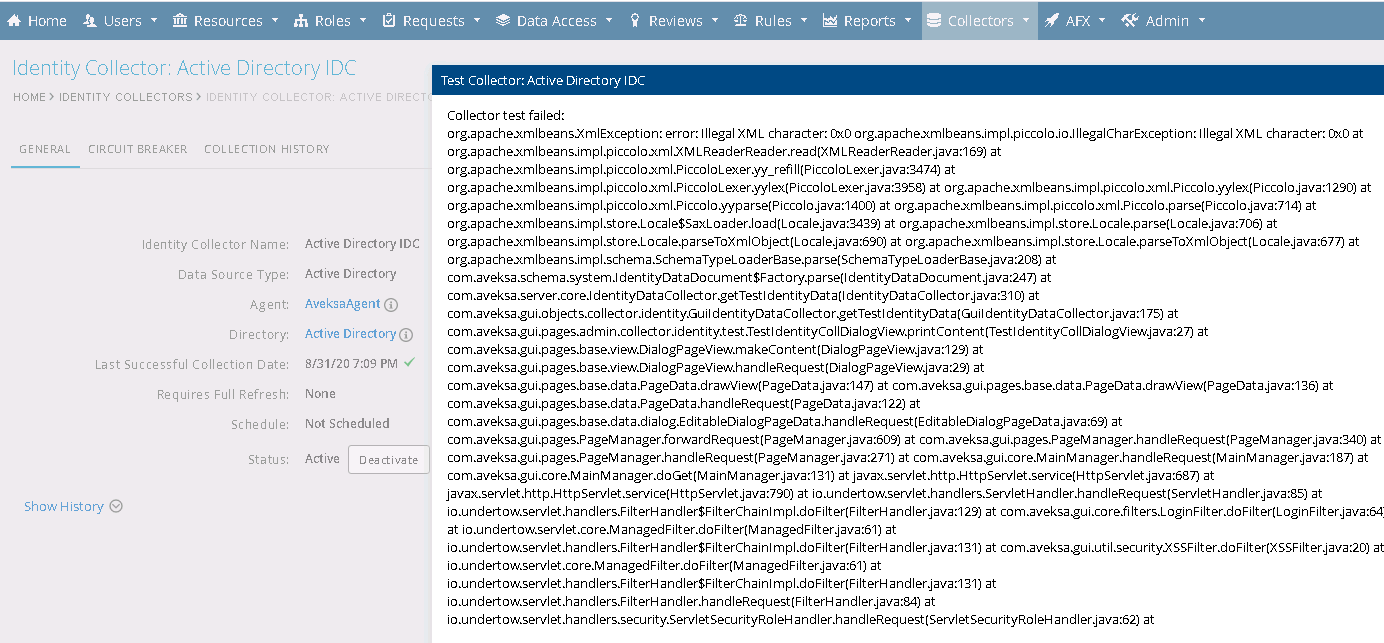Open the Collection History tab
1384x643 pixels.
266,149
